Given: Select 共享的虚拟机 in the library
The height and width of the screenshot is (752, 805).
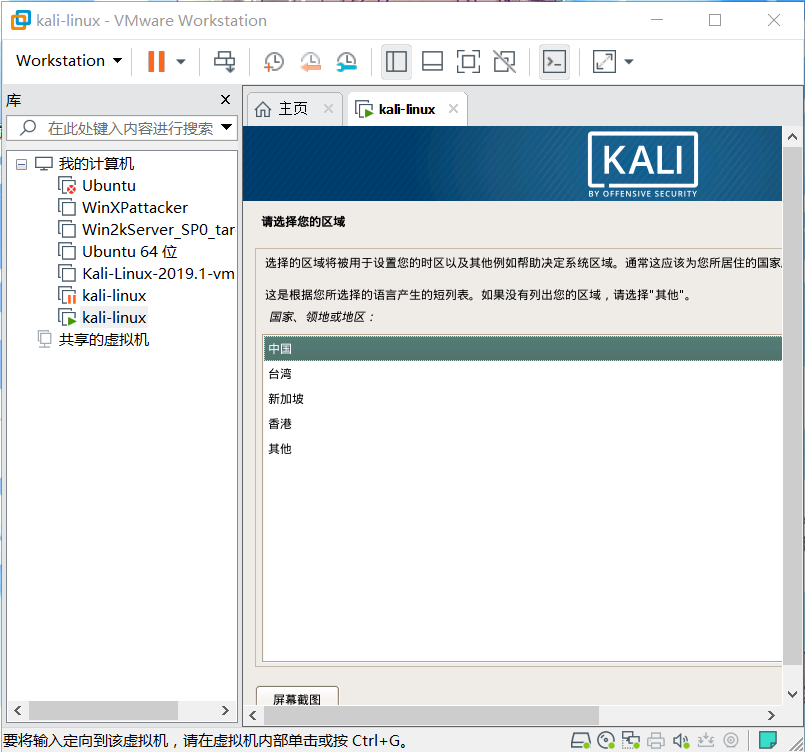Looking at the screenshot, I should click(x=103, y=340).
